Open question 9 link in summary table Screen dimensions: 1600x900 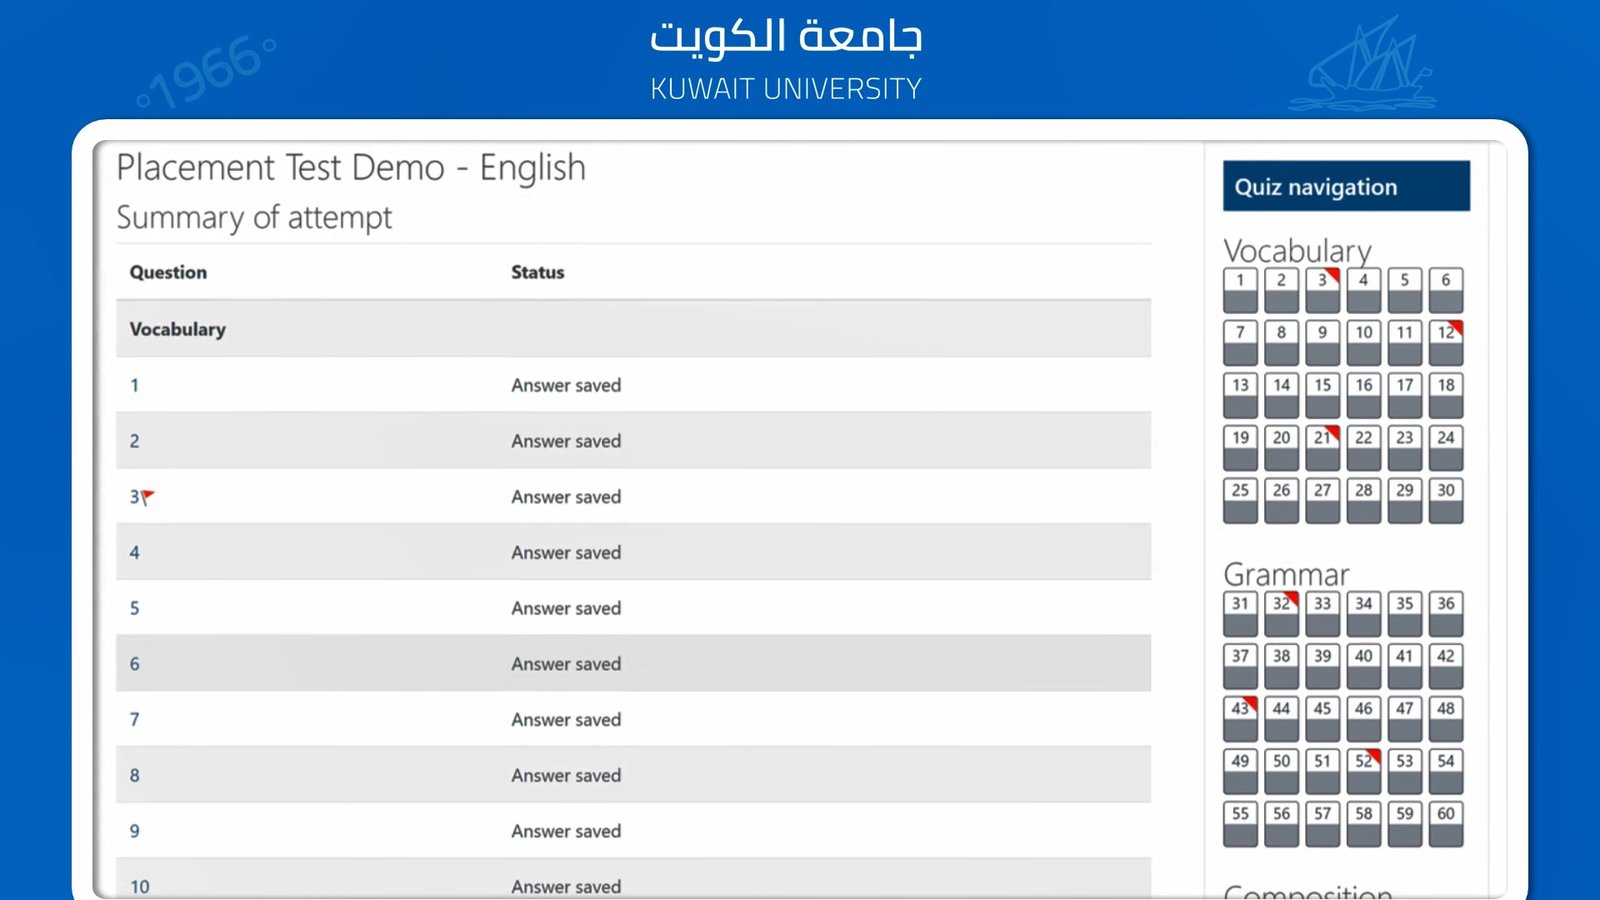click(x=135, y=831)
